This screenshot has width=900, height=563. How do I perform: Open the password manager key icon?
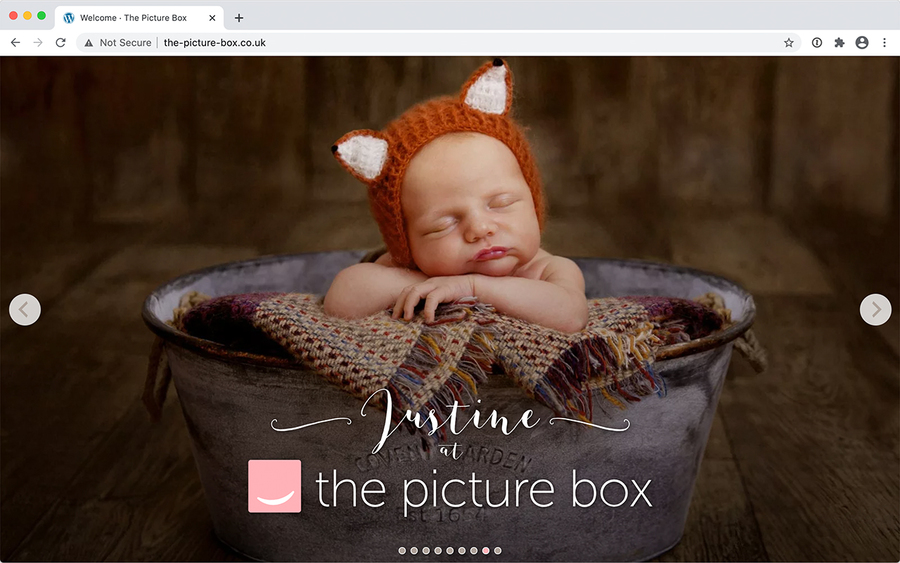point(817,42)
